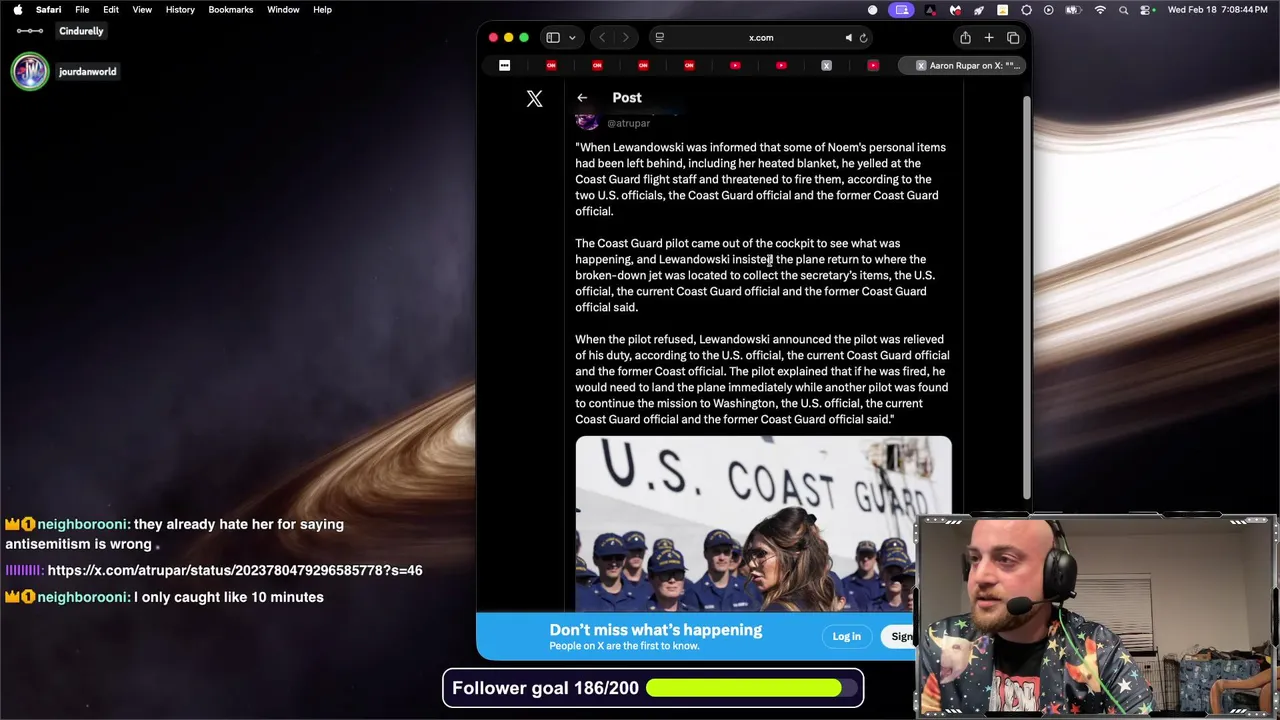Switch to the white three-dots favicon tab
The image size is (1280, 720).
click(x=504, y=66)
